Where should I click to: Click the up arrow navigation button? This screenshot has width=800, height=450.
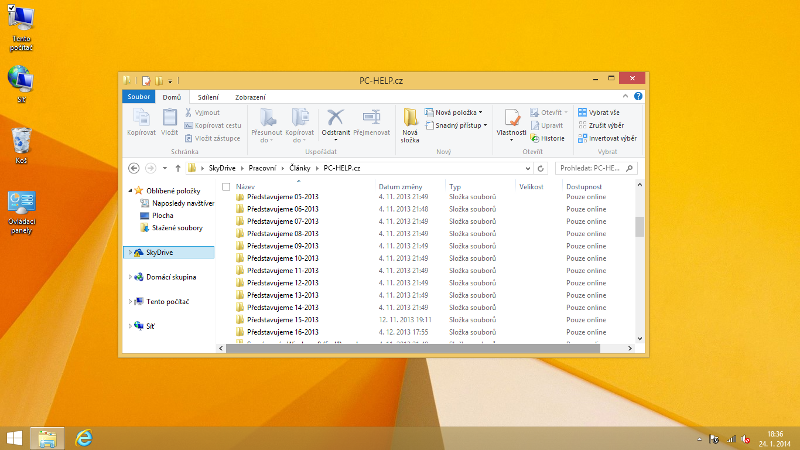pyautogui.click(x=177, y=168)
